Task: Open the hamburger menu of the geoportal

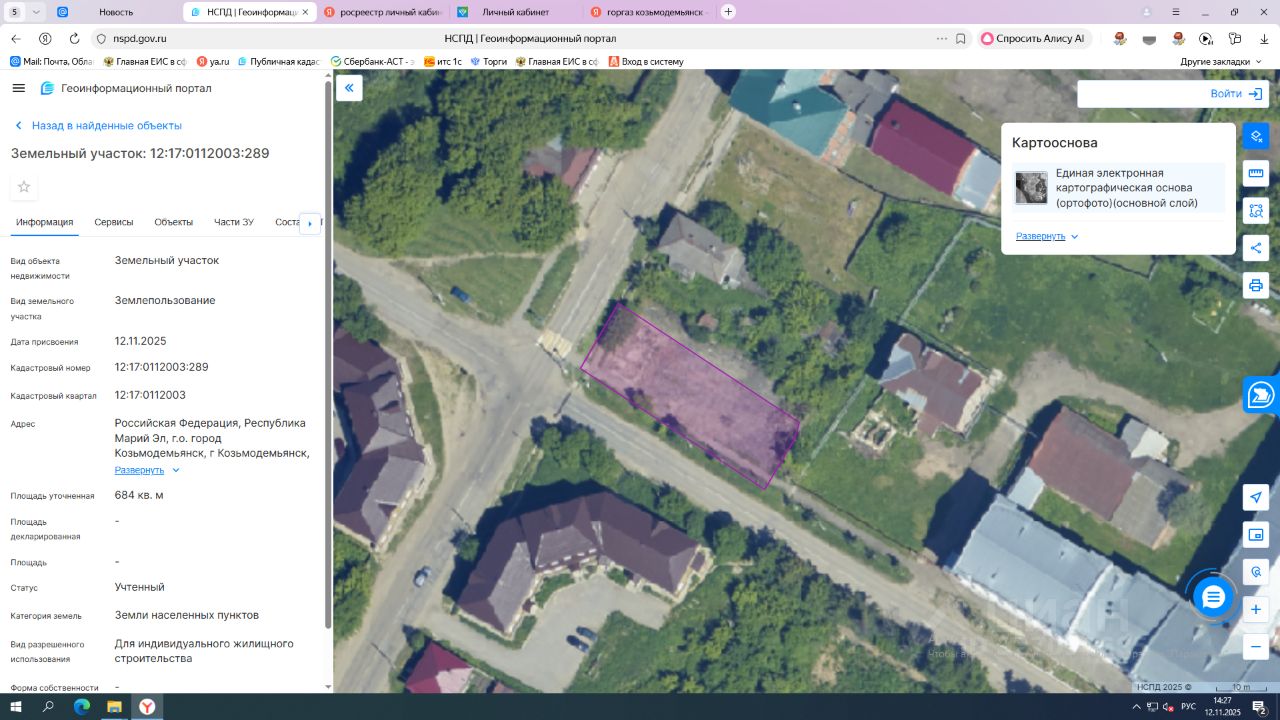Action: (18, 88)
